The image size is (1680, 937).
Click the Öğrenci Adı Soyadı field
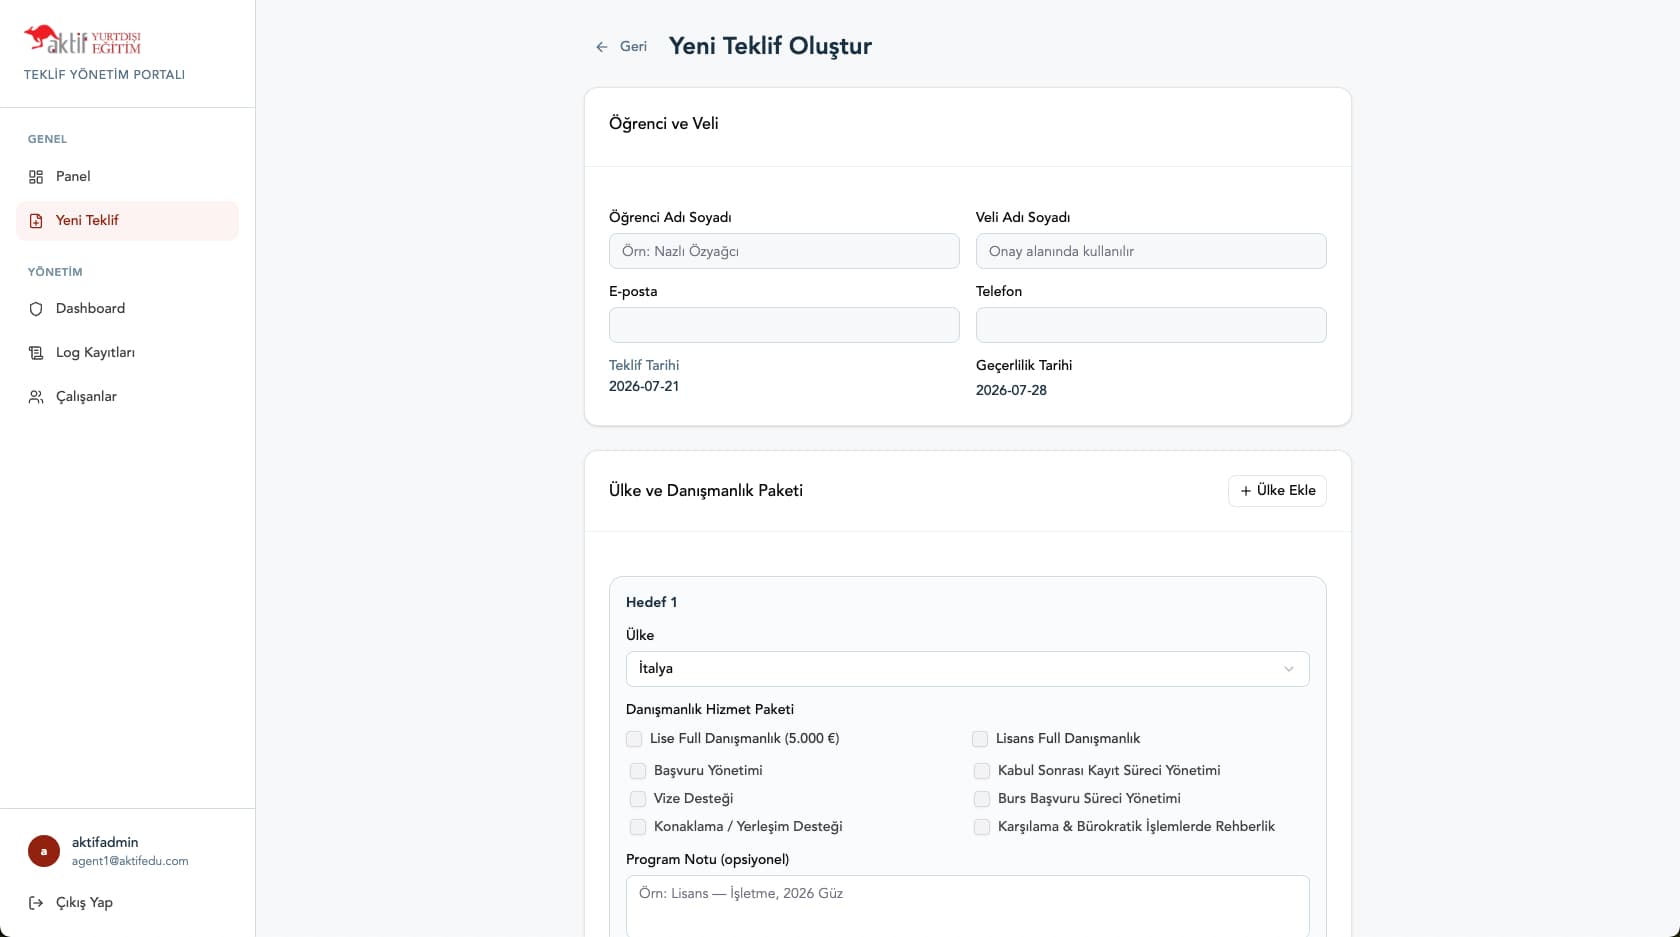click(784, 251)
